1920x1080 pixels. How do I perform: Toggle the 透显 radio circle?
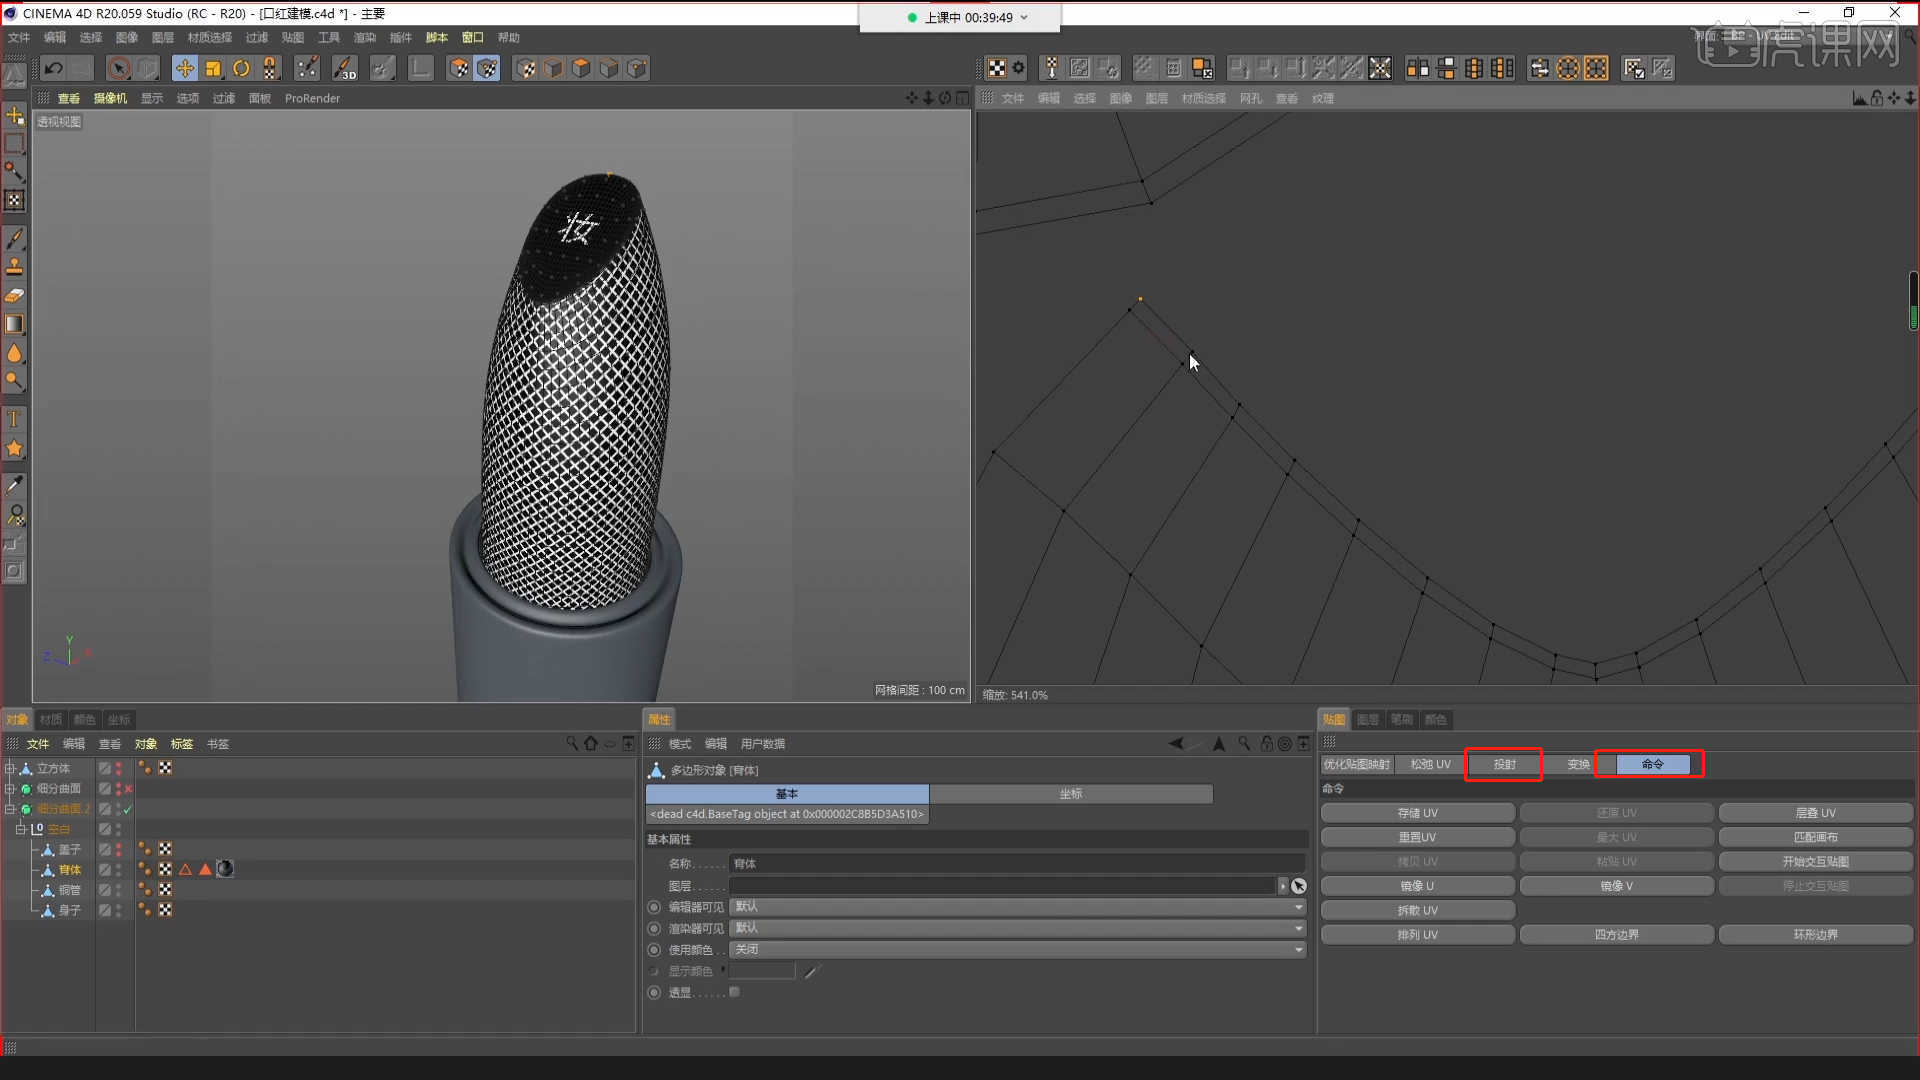point(654,992)
